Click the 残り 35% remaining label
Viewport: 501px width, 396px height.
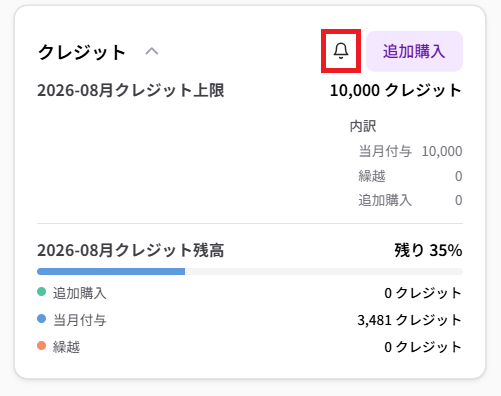428,250
